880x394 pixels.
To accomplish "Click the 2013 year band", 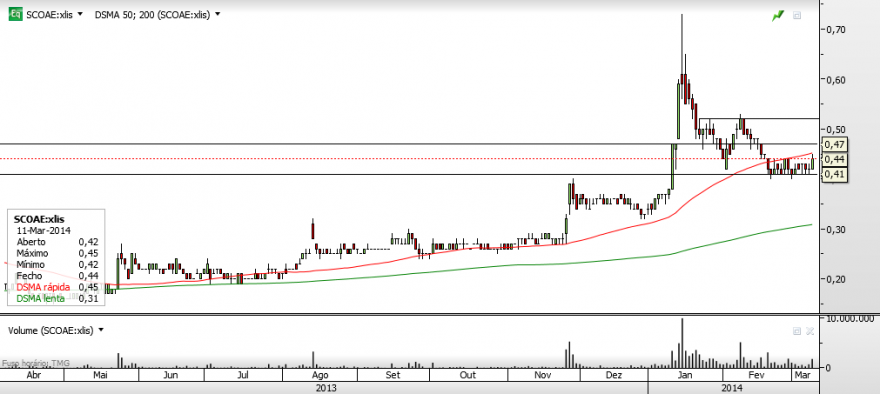I will coord(327,388).
